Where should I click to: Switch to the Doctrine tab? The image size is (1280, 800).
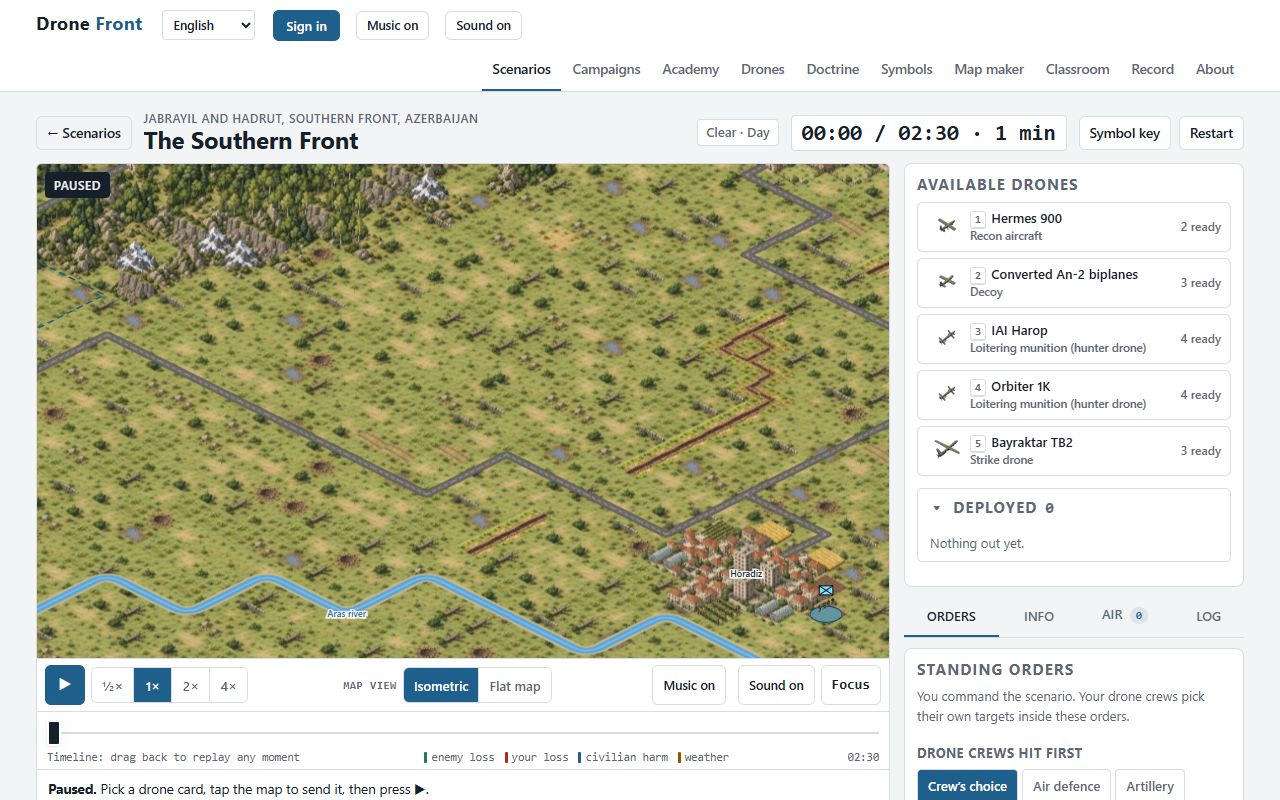point(833,69)
